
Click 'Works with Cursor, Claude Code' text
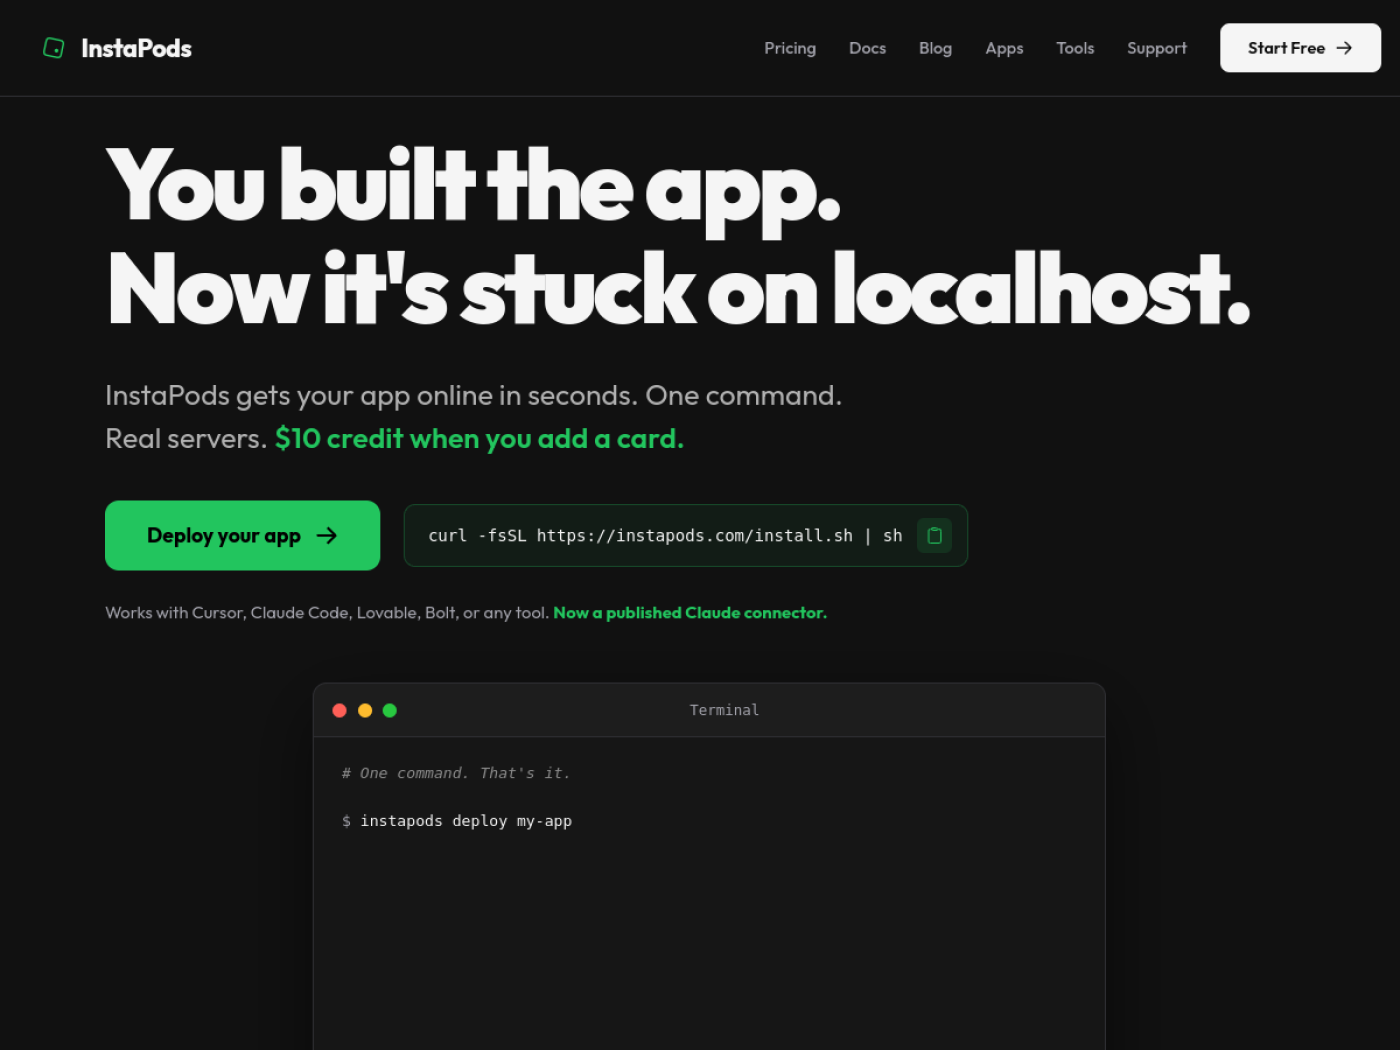pos(327,613)
